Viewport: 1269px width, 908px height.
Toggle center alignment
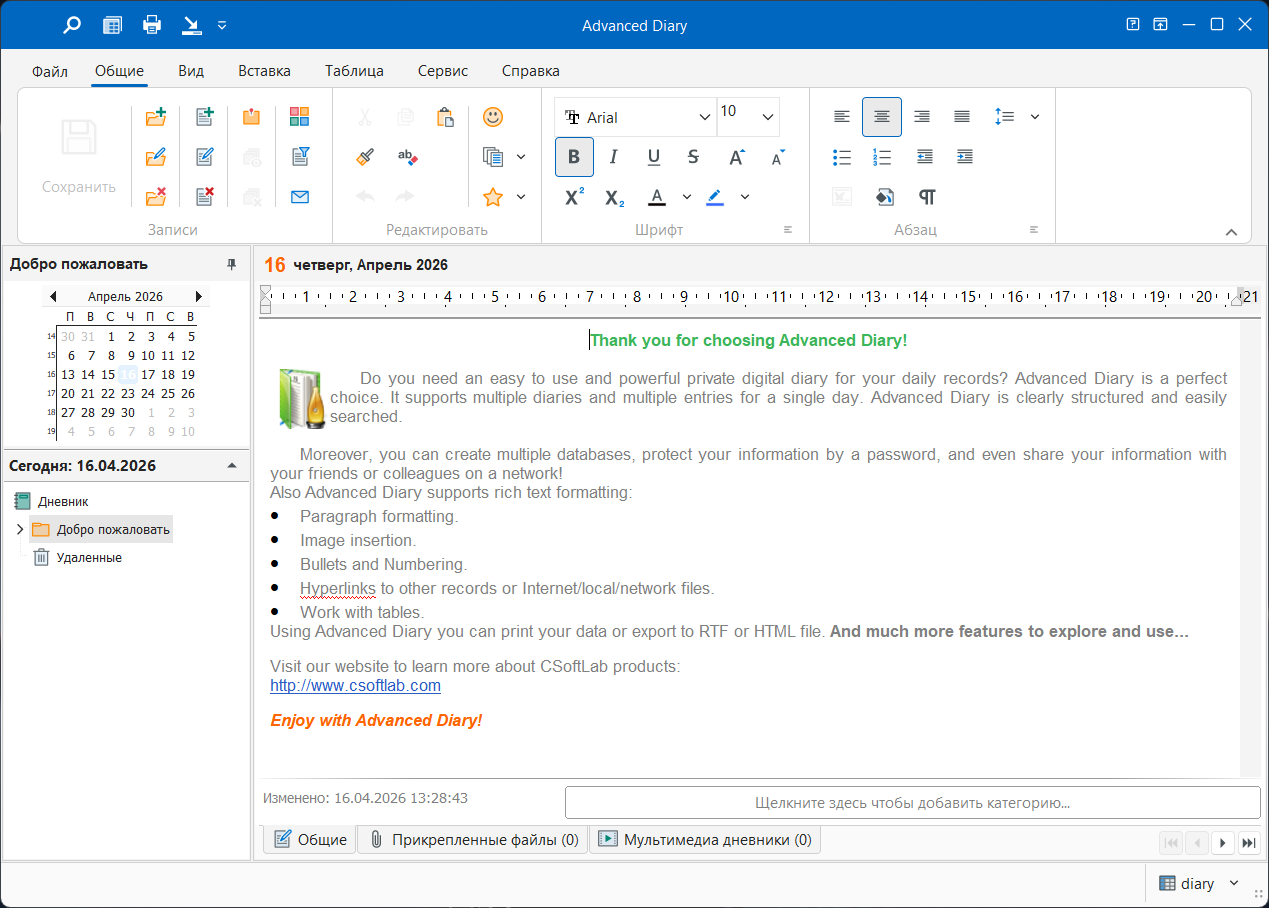(x=882, y=117)
